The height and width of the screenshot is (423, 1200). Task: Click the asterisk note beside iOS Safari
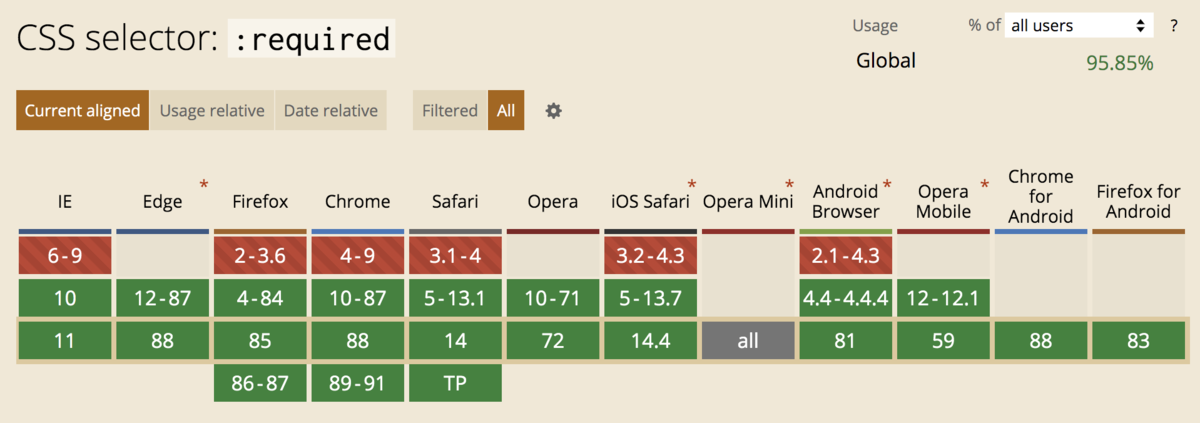(691, 185)
